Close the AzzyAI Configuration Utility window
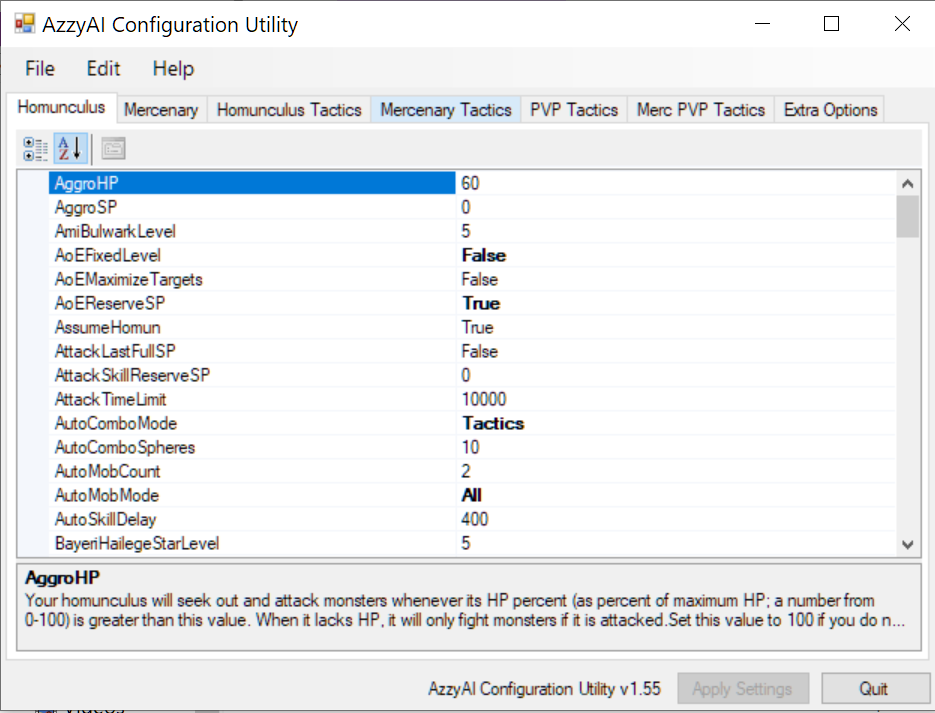Image resolution: width=935 pixels, height=713 pixels. [902, 24]
